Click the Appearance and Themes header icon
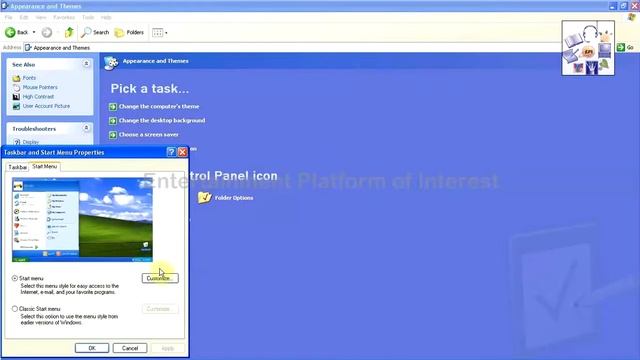The image size is (640, 360). tap(111, 62)
